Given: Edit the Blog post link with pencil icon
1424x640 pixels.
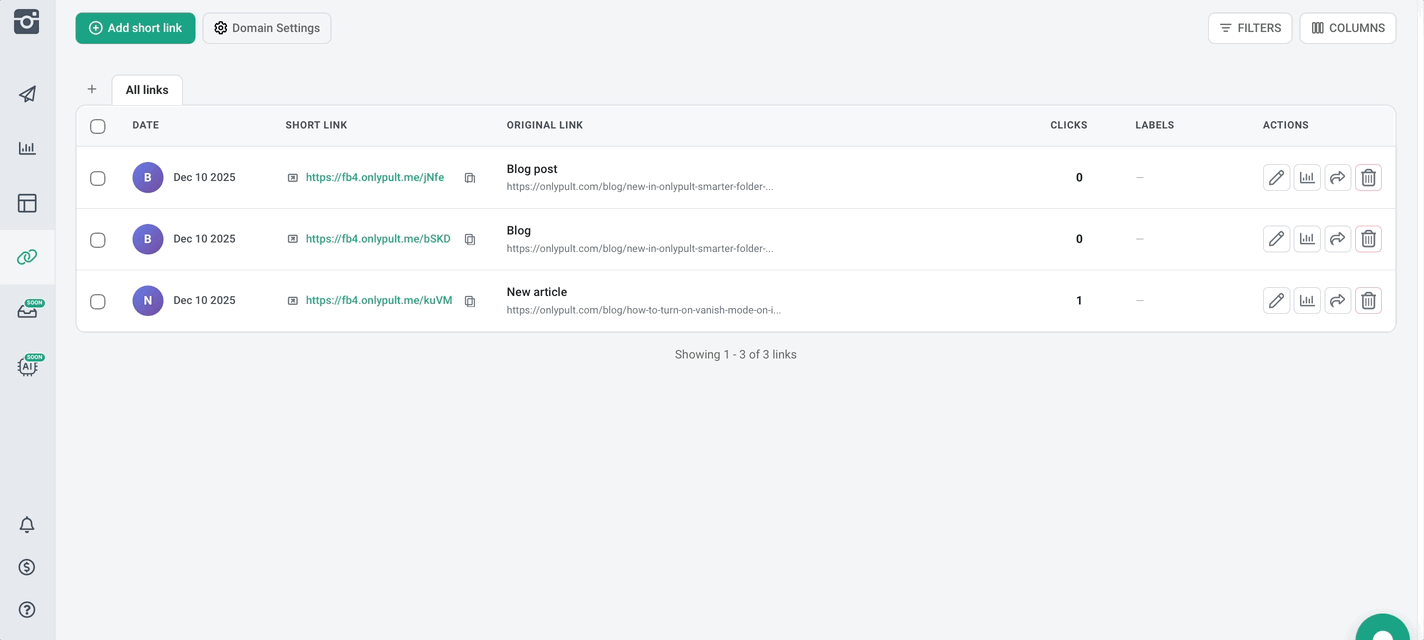Looking at the screenshot, I should click(1276, 177).
